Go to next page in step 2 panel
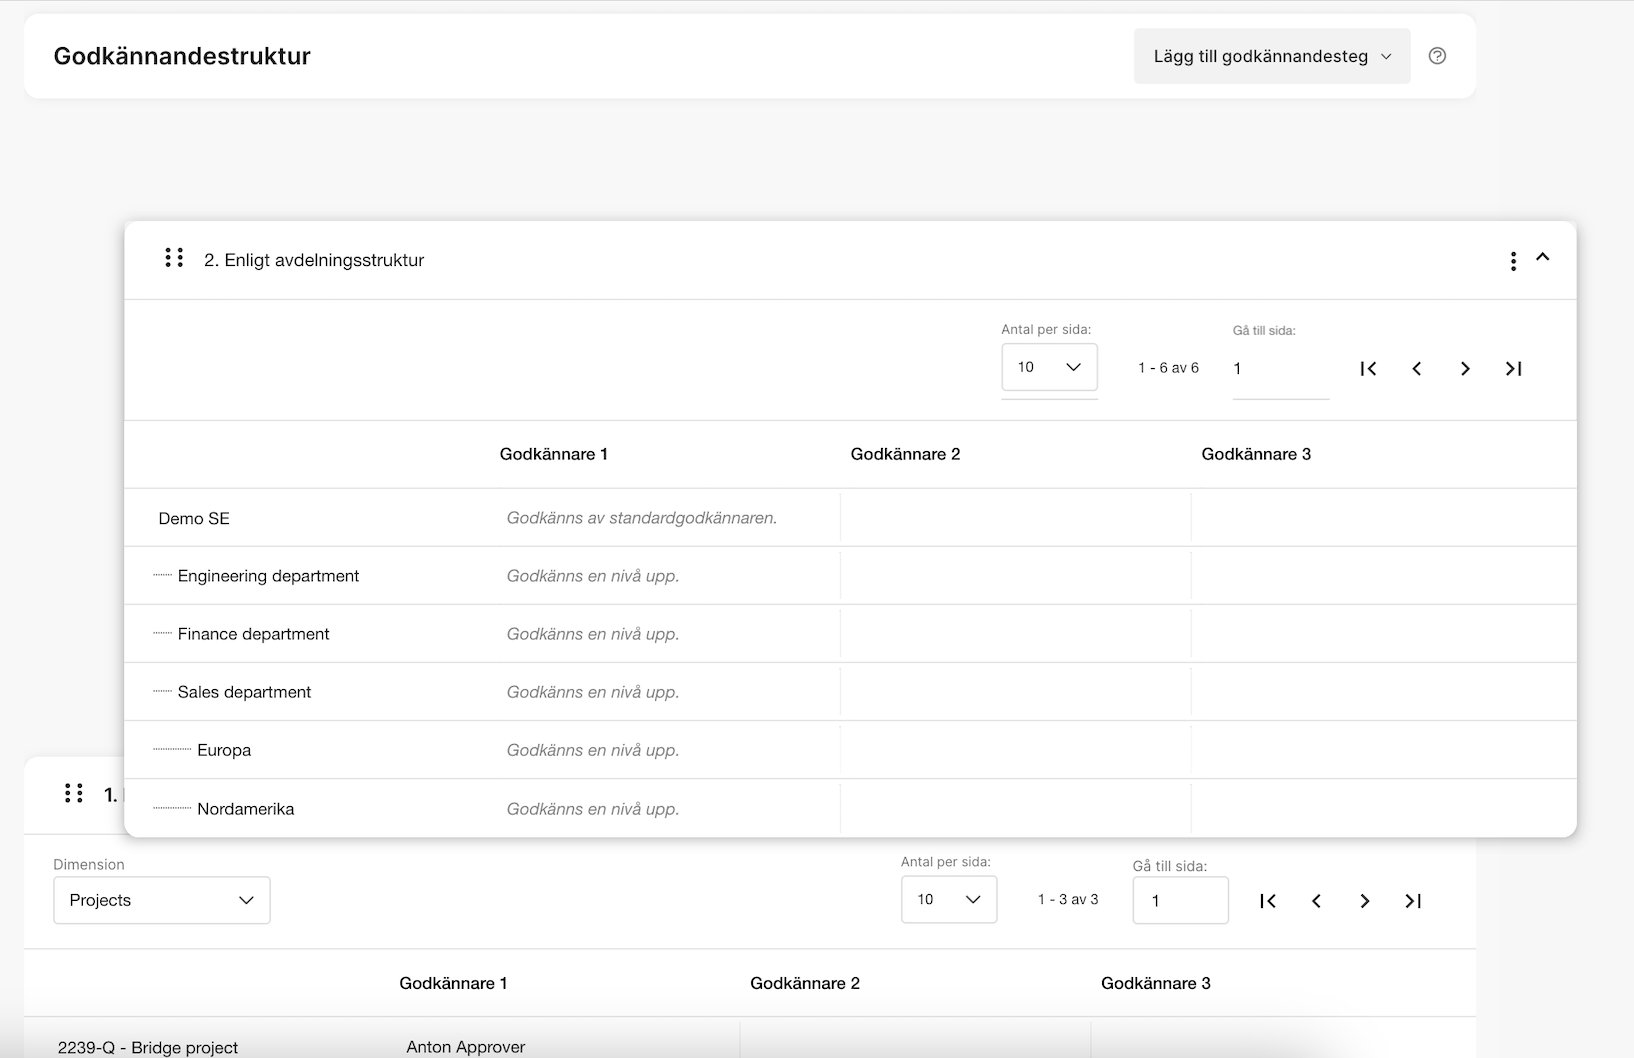 tap(1465, 369)
